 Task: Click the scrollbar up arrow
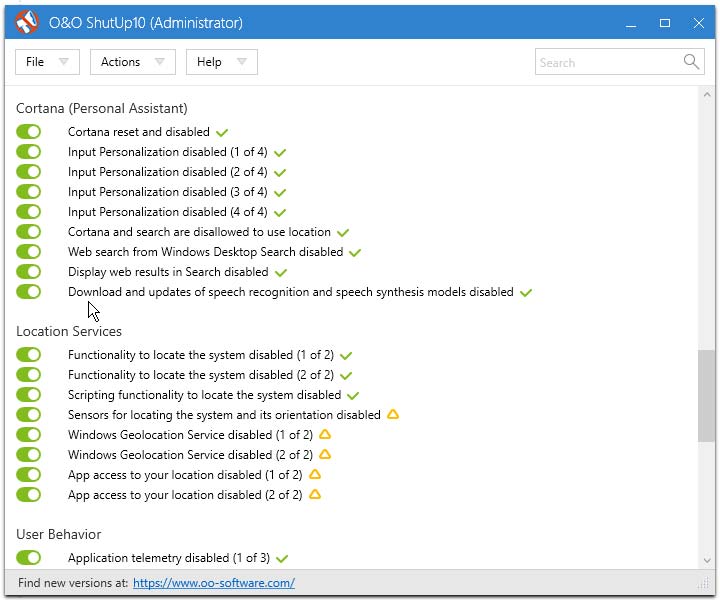pyautogui.click(x=707, y=95)
